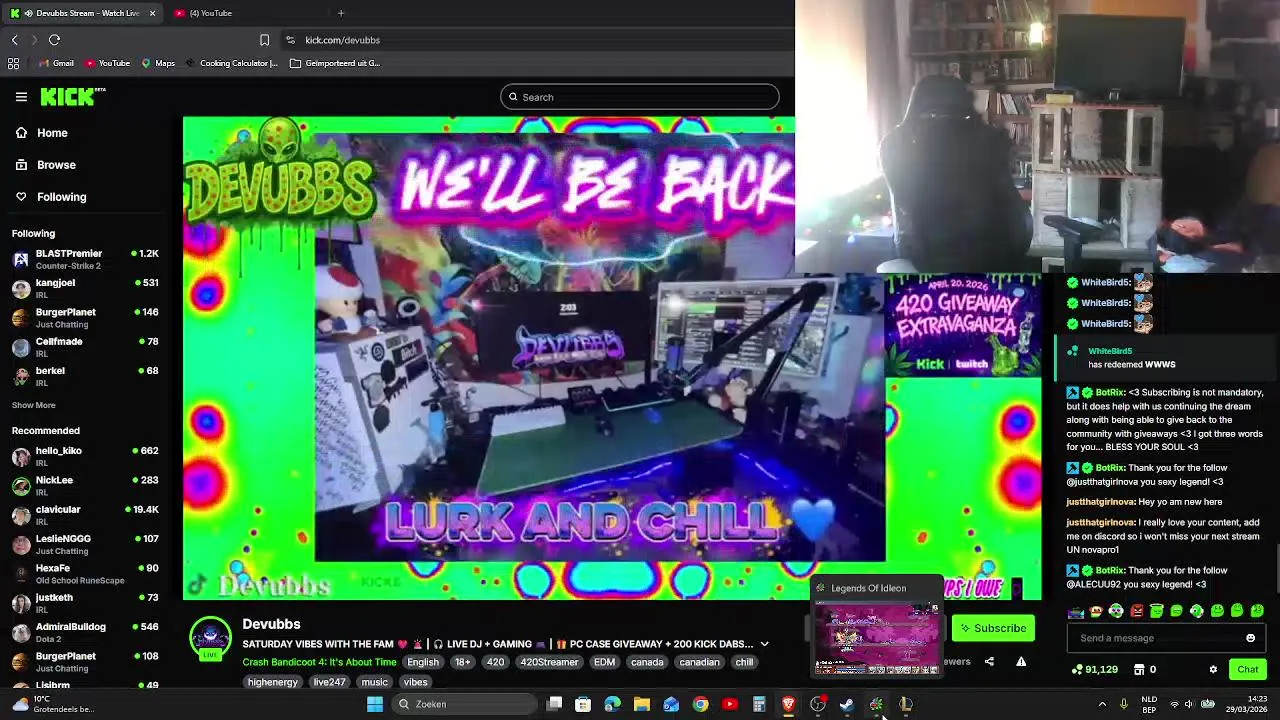Open Google Chrome from the taskbar
Viewport: 1280px width, 720px height.
click(x=700, y=704)
